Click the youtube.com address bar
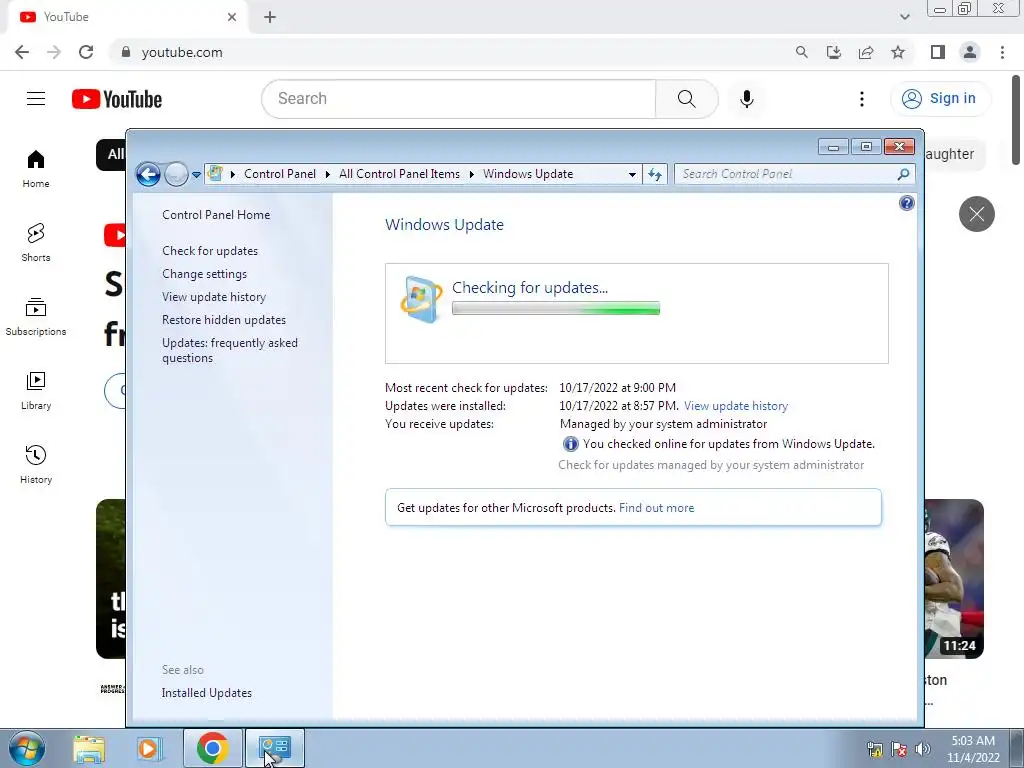 (x=451, y=52)
